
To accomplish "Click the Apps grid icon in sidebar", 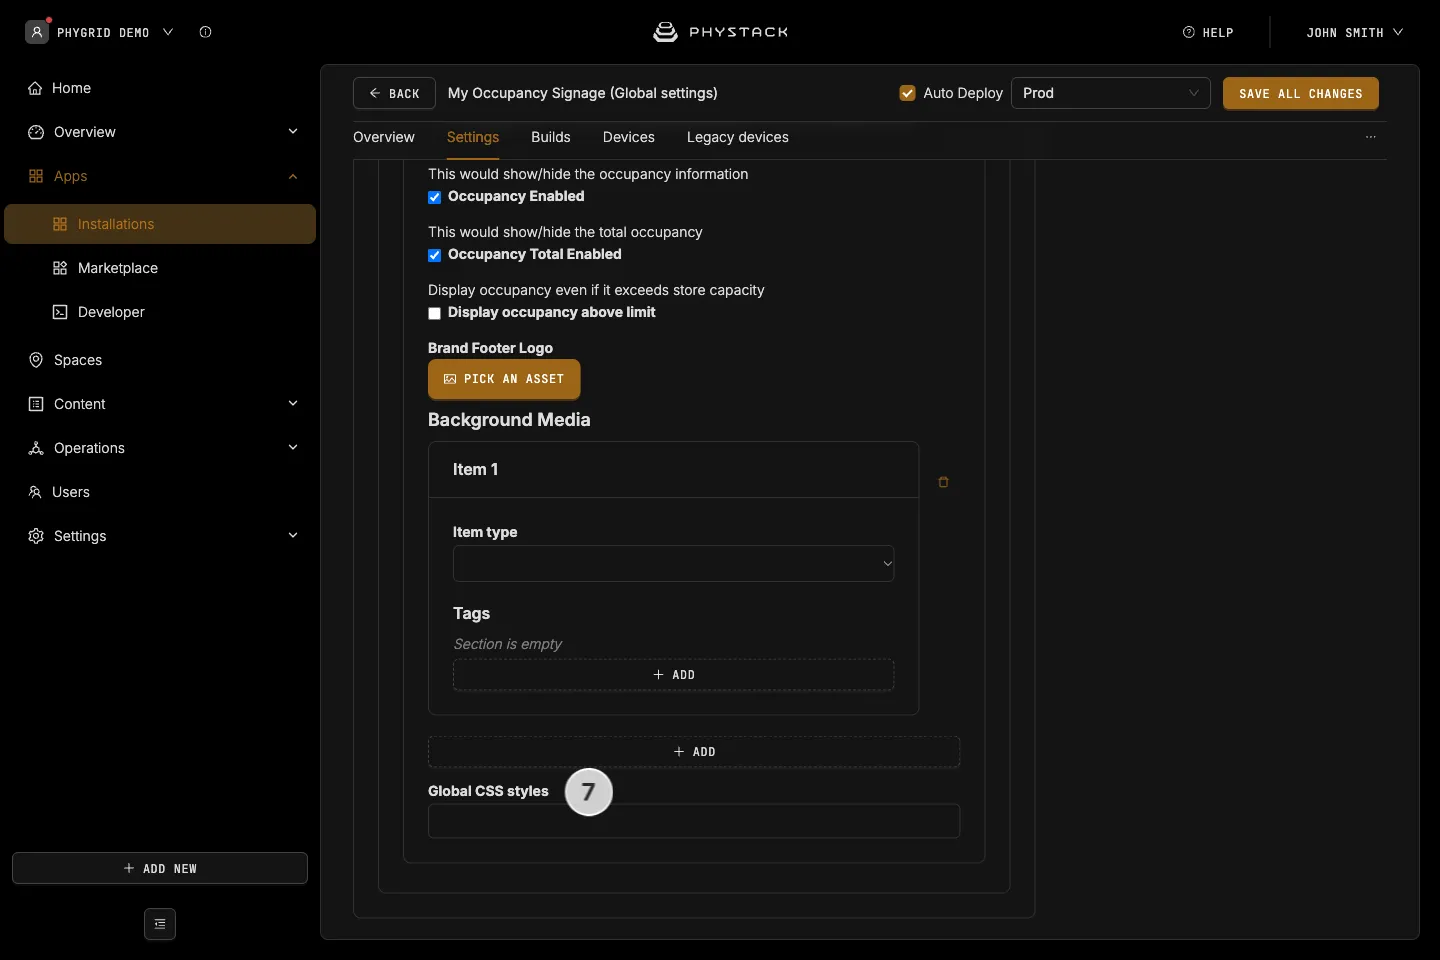I will [36, 176].
